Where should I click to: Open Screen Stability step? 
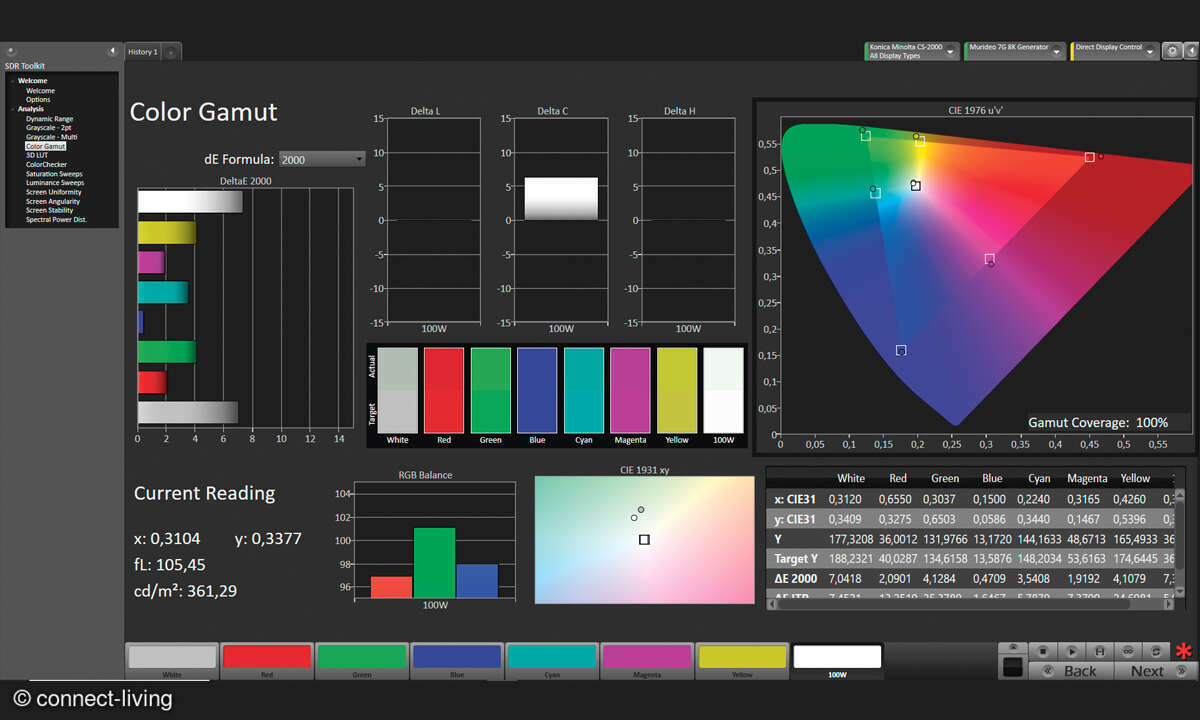[x=49, y=210]
